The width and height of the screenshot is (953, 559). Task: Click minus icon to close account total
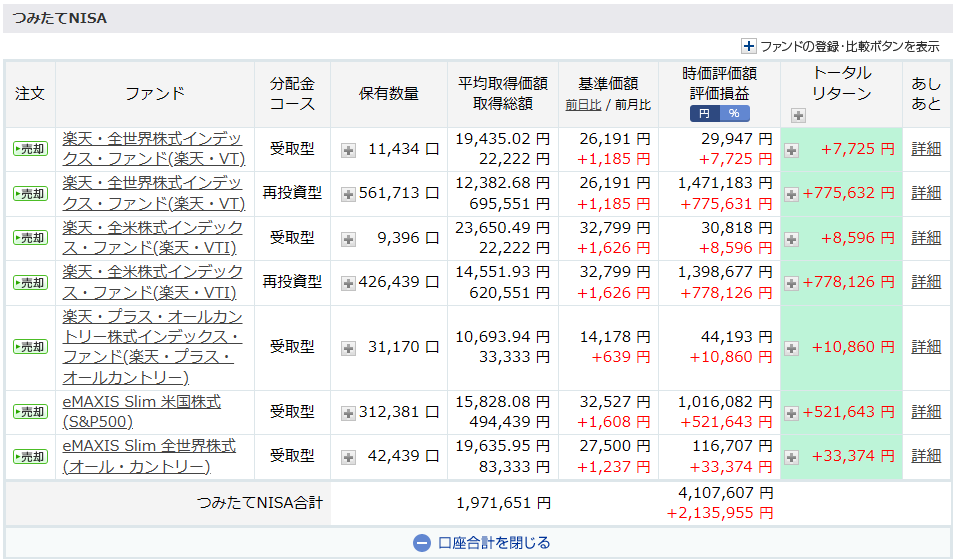422,543
